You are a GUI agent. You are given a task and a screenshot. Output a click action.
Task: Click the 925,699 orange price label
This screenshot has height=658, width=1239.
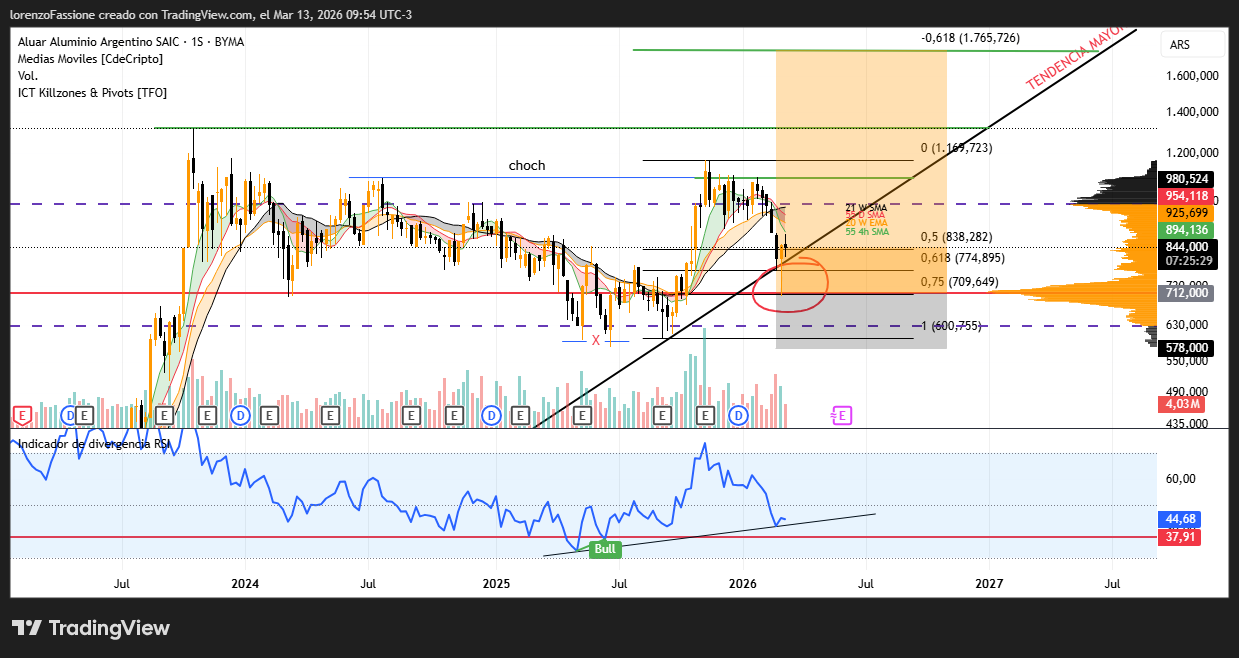point(1184,213)
